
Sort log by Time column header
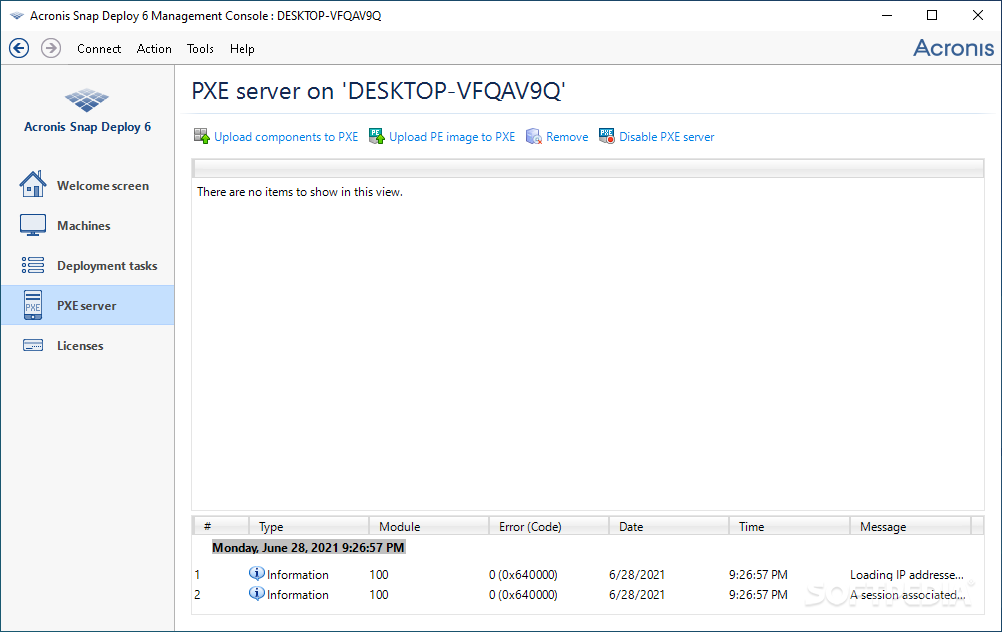789,526
